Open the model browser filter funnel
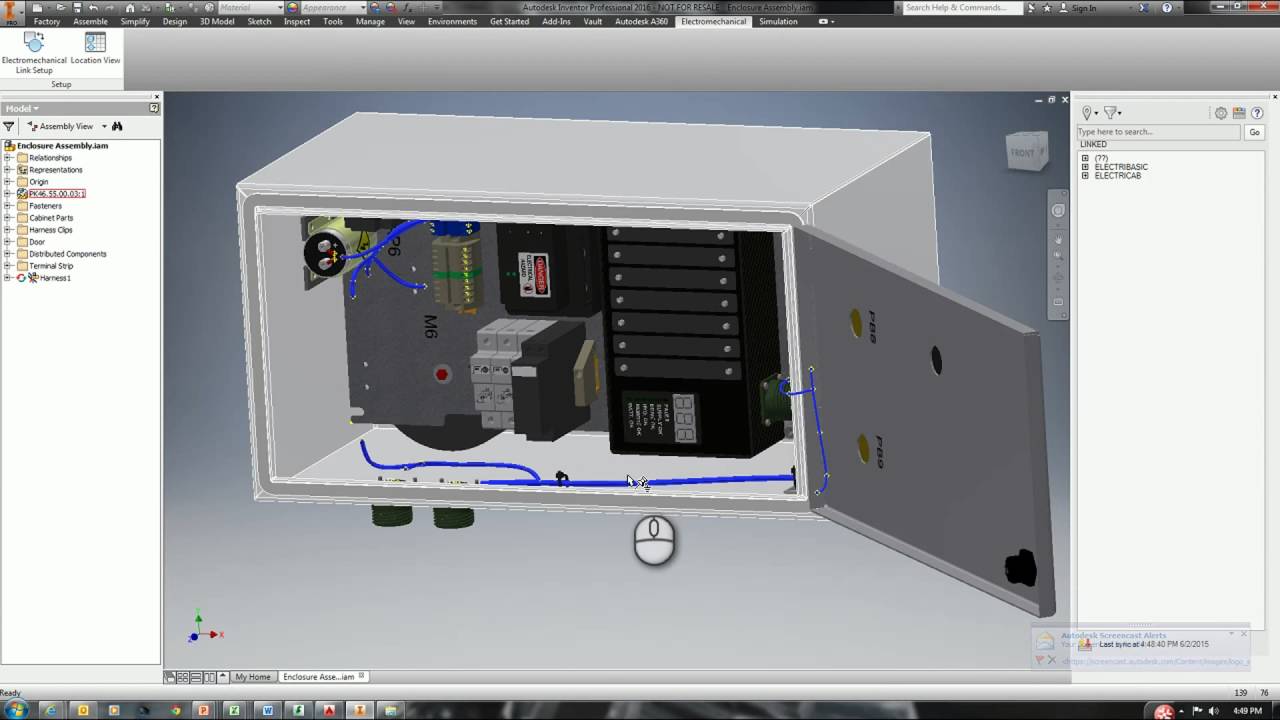1280x720 pixels. pos(9,126)
